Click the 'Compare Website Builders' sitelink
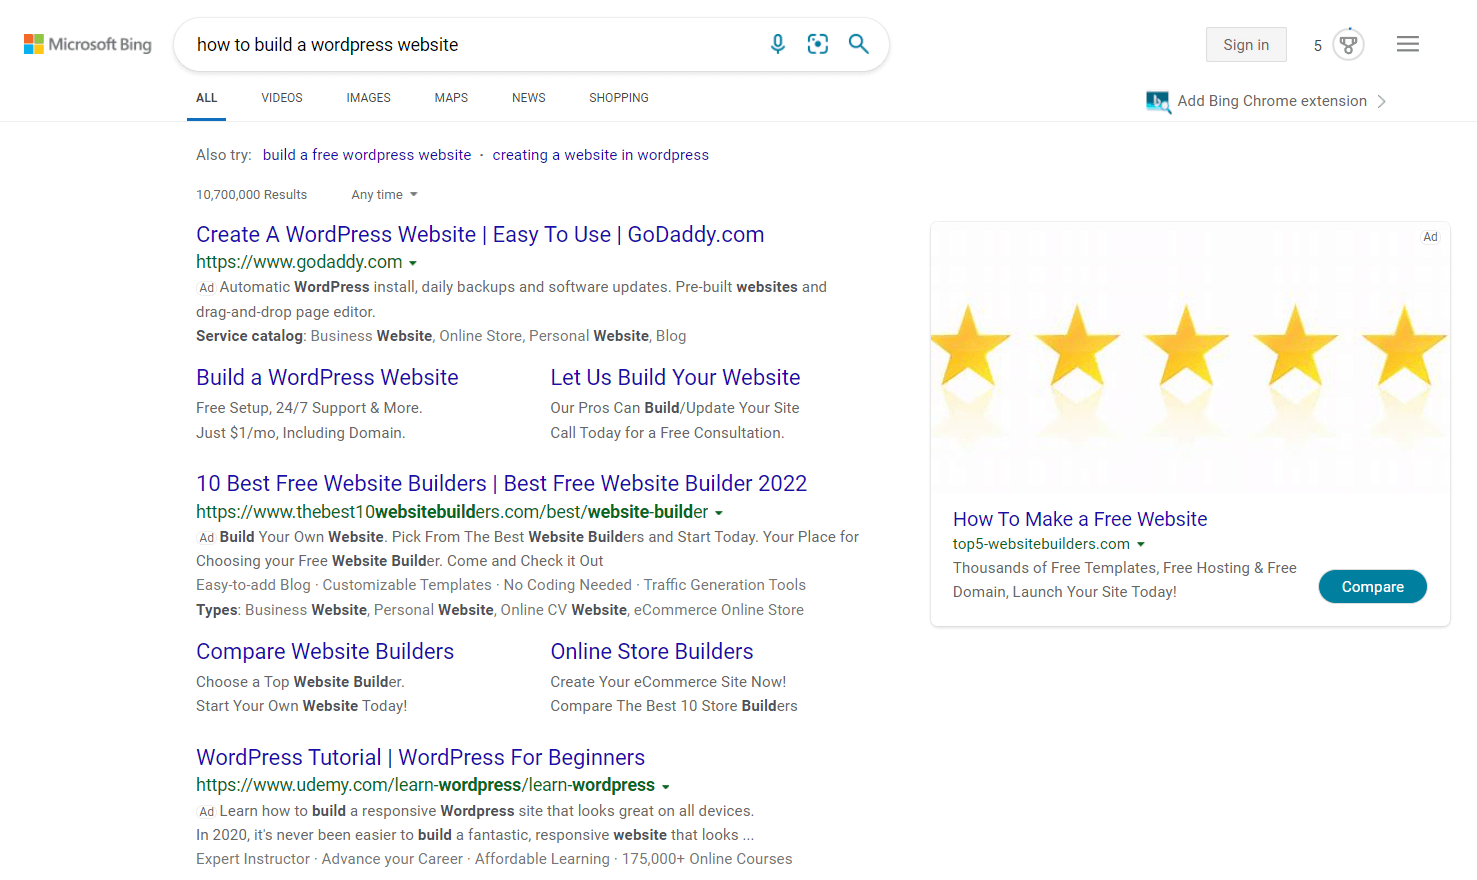 [325, 651]
